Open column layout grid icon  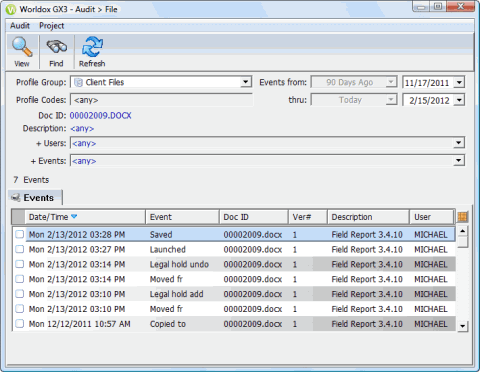point(462,217)
